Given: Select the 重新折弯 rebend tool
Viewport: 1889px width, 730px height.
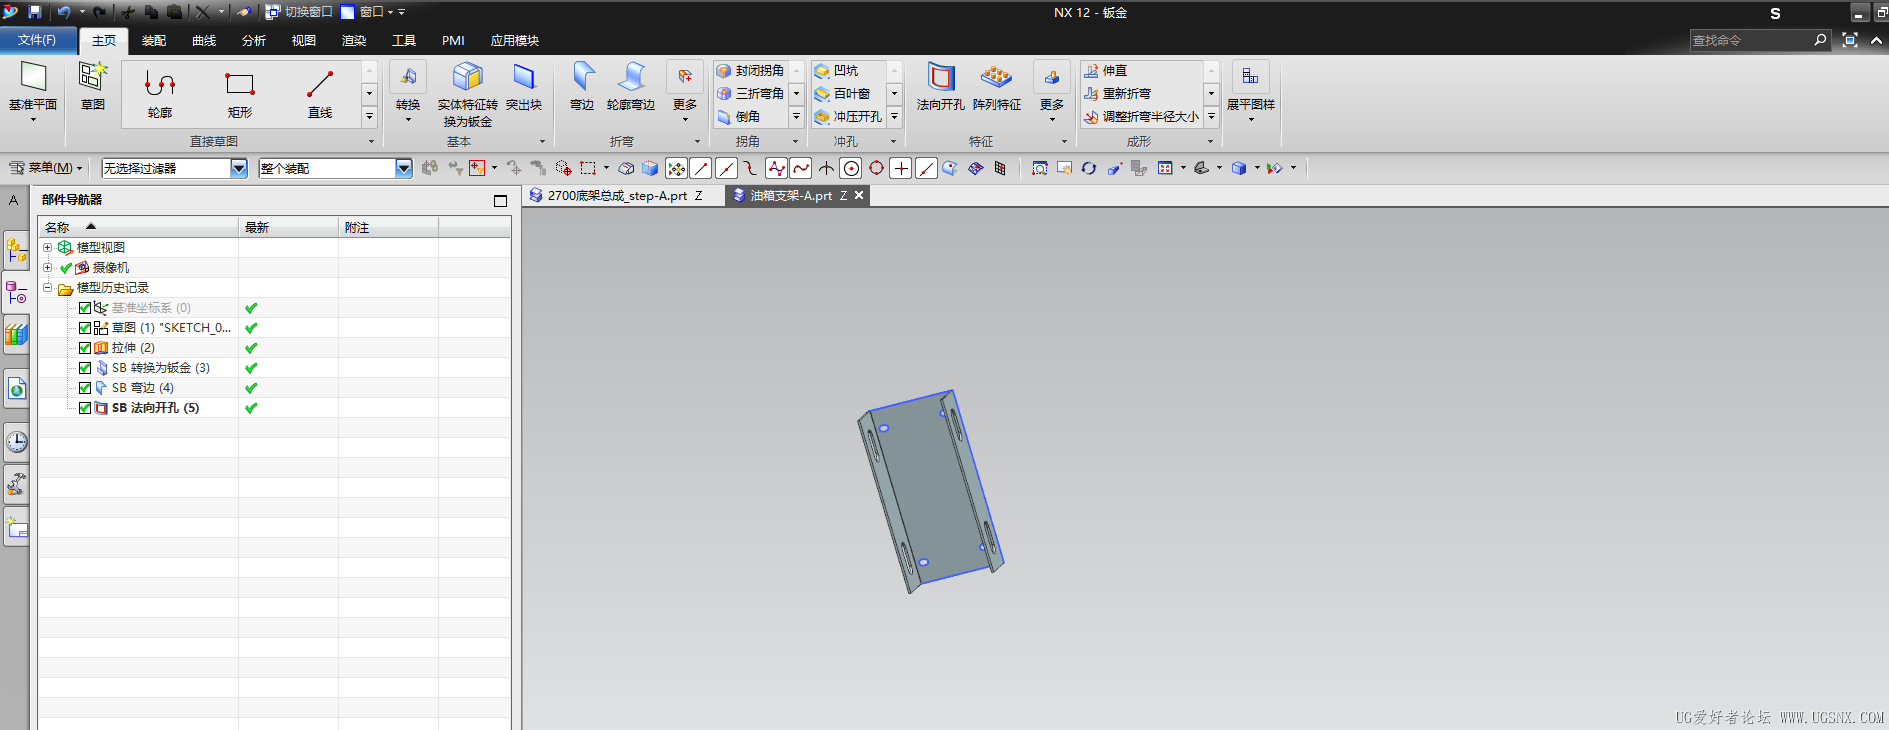Looking at the screenshot, I should coord(1118,94).
